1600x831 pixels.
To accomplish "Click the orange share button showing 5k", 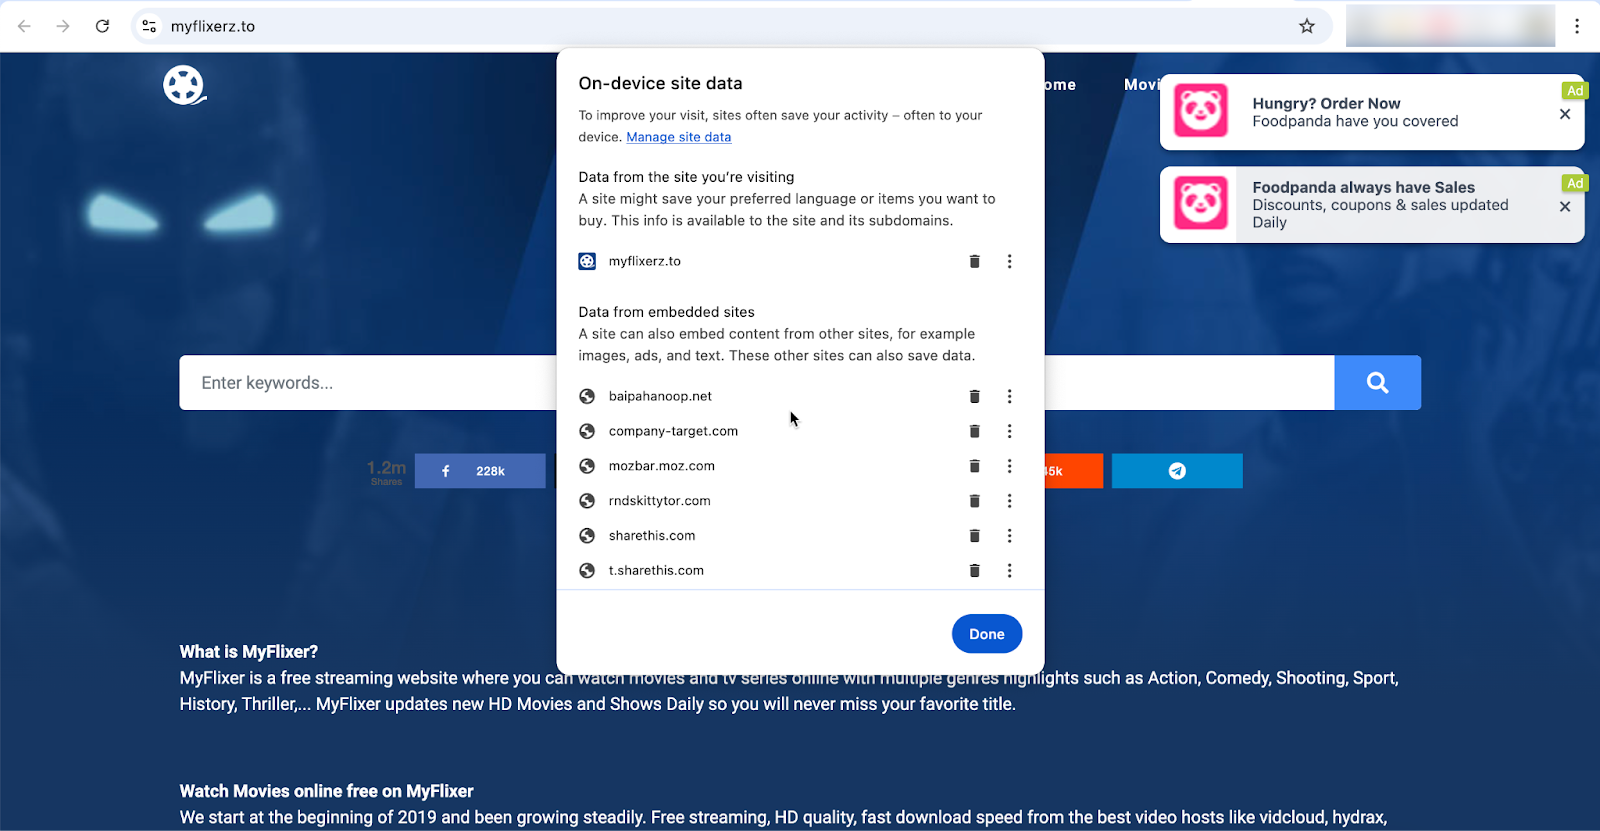I will 1074,471.
